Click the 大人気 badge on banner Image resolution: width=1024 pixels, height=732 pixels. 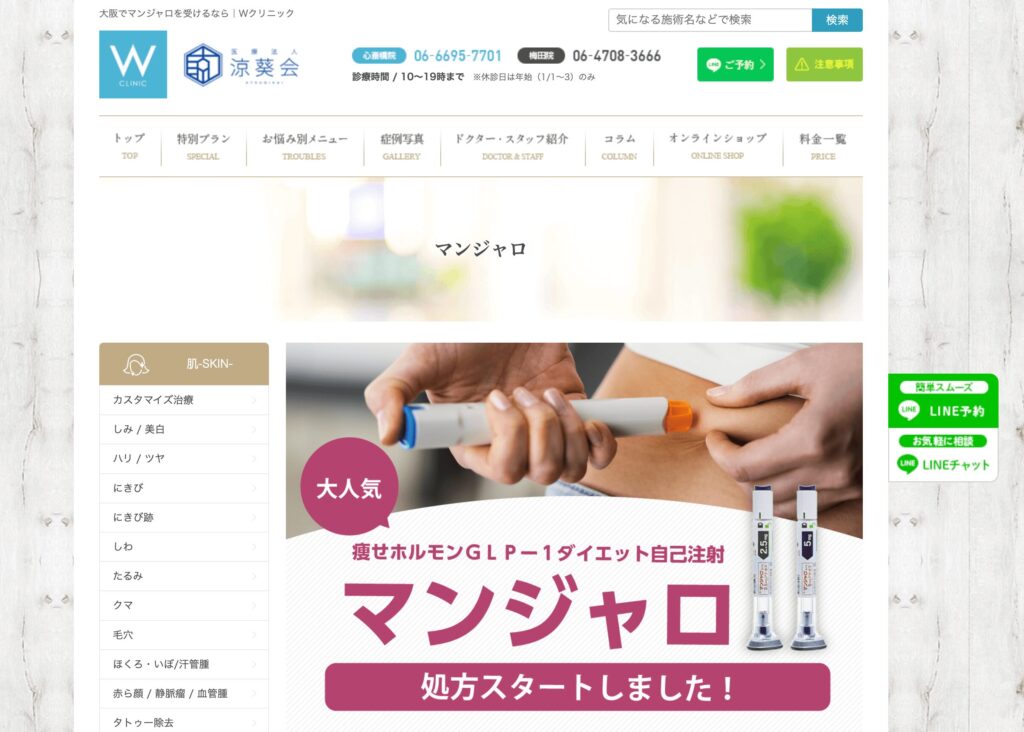349,488
